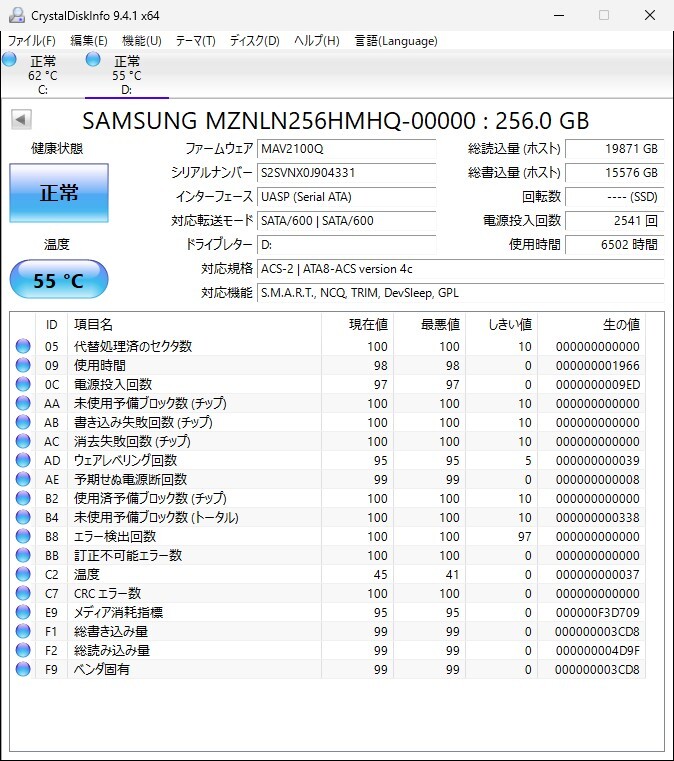
Task: Click the 現在値 column header
Action: (x=357, y=325)
